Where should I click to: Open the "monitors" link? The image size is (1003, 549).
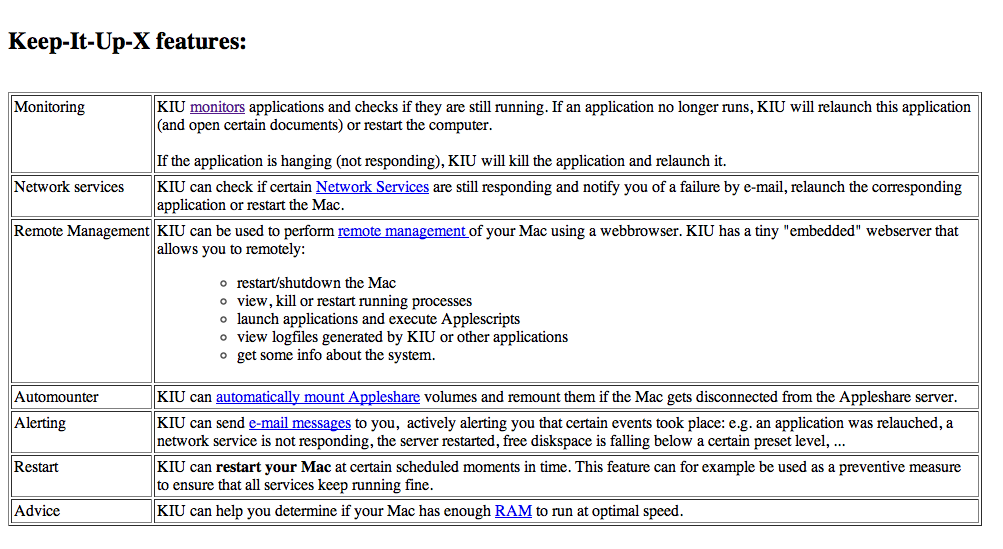coord(217,107)
